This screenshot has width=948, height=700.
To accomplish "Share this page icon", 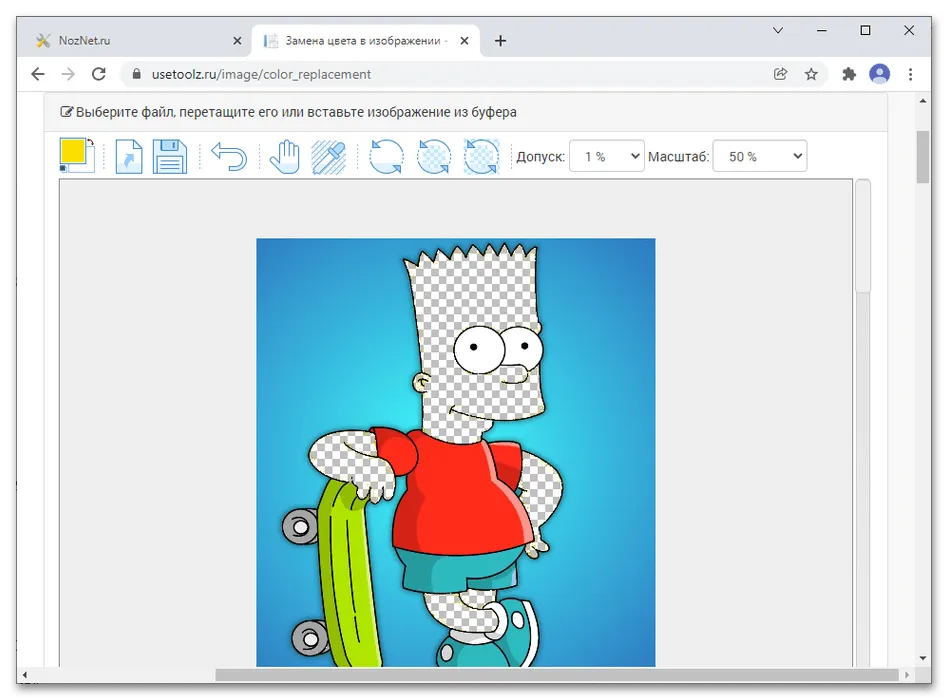I will [x=781, y=74].
